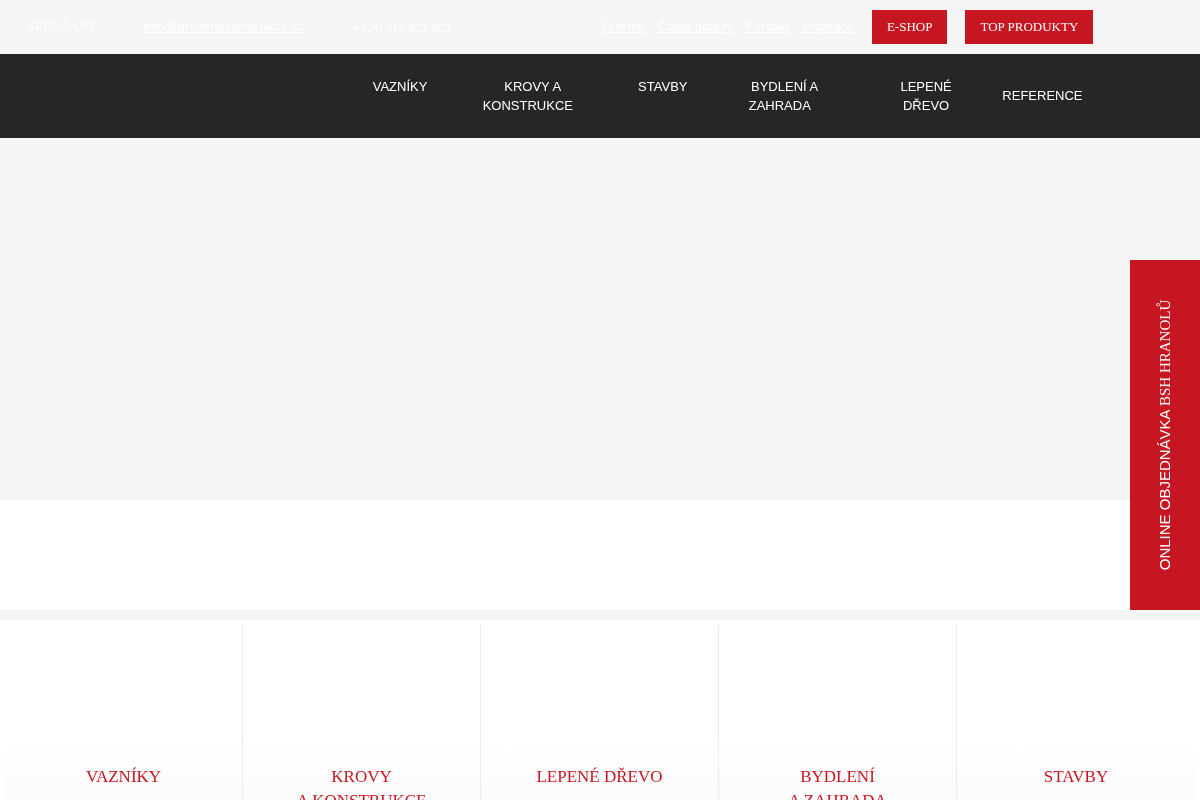Image resolution: width=1200 pixels, height=800 pixels.
Task: Open the red BYDLENÍ A ZAHRADA category card title
Action: pos(838,786)
